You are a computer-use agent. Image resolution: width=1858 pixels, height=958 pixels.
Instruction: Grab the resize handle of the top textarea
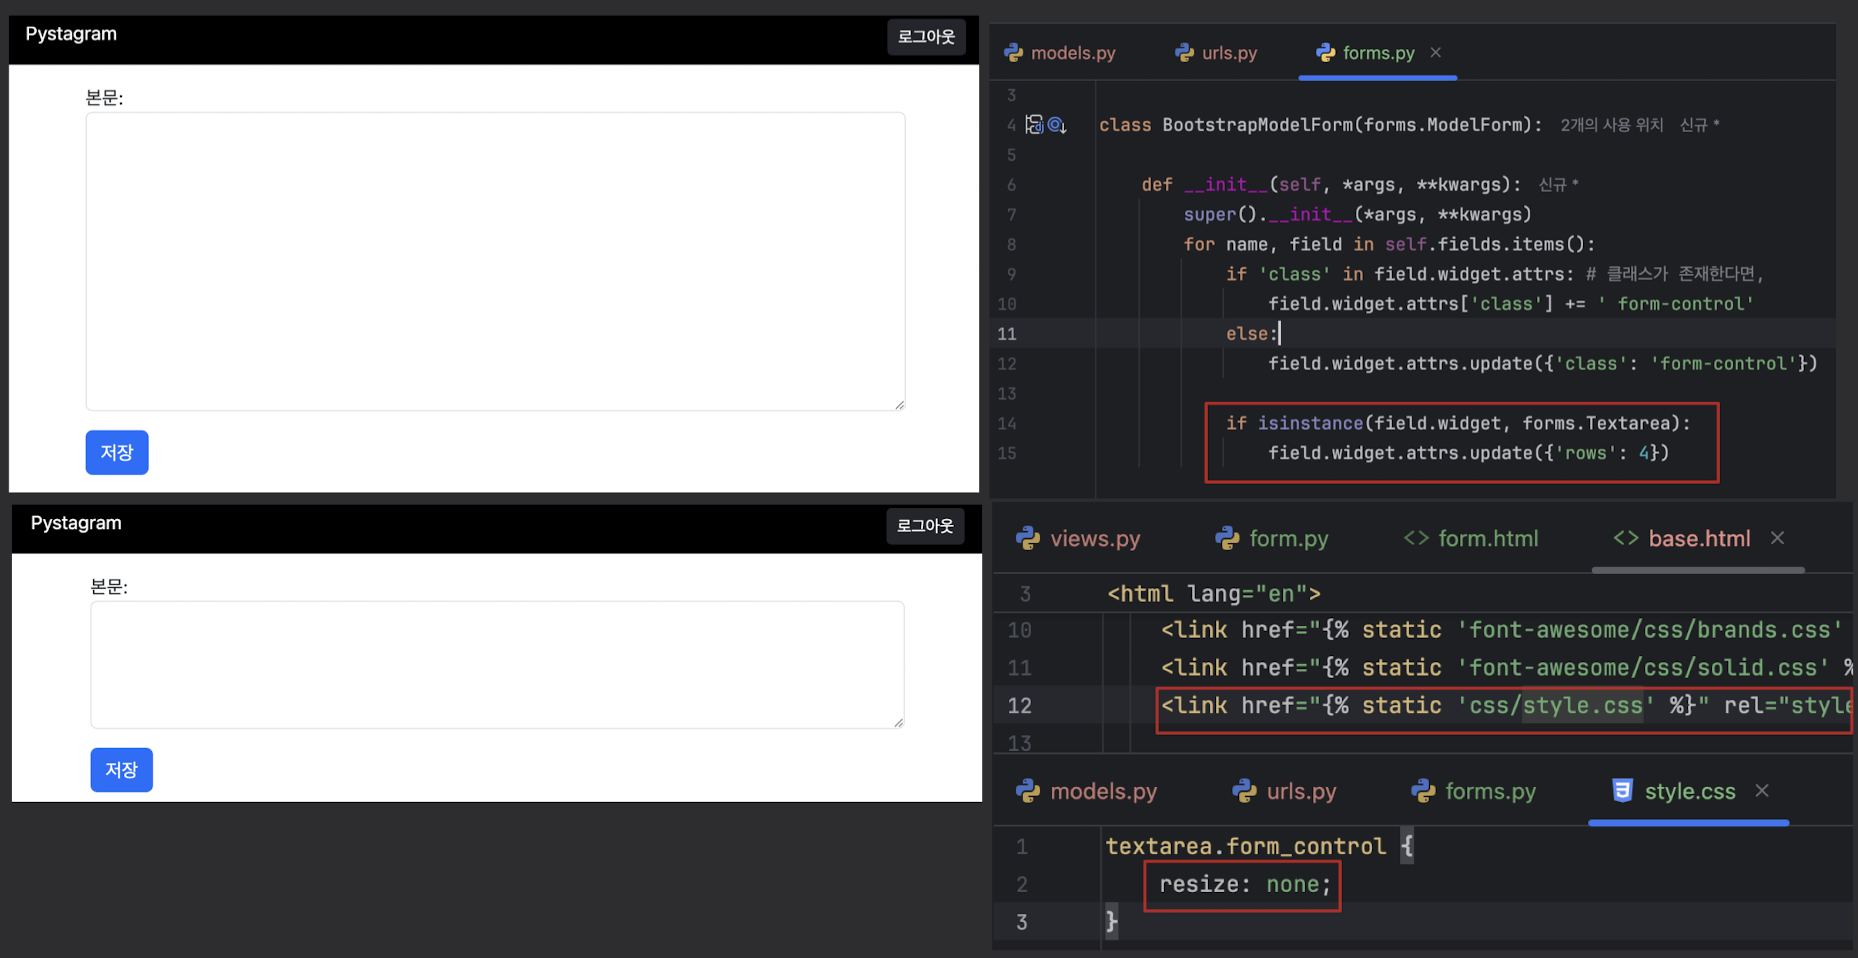900,405
